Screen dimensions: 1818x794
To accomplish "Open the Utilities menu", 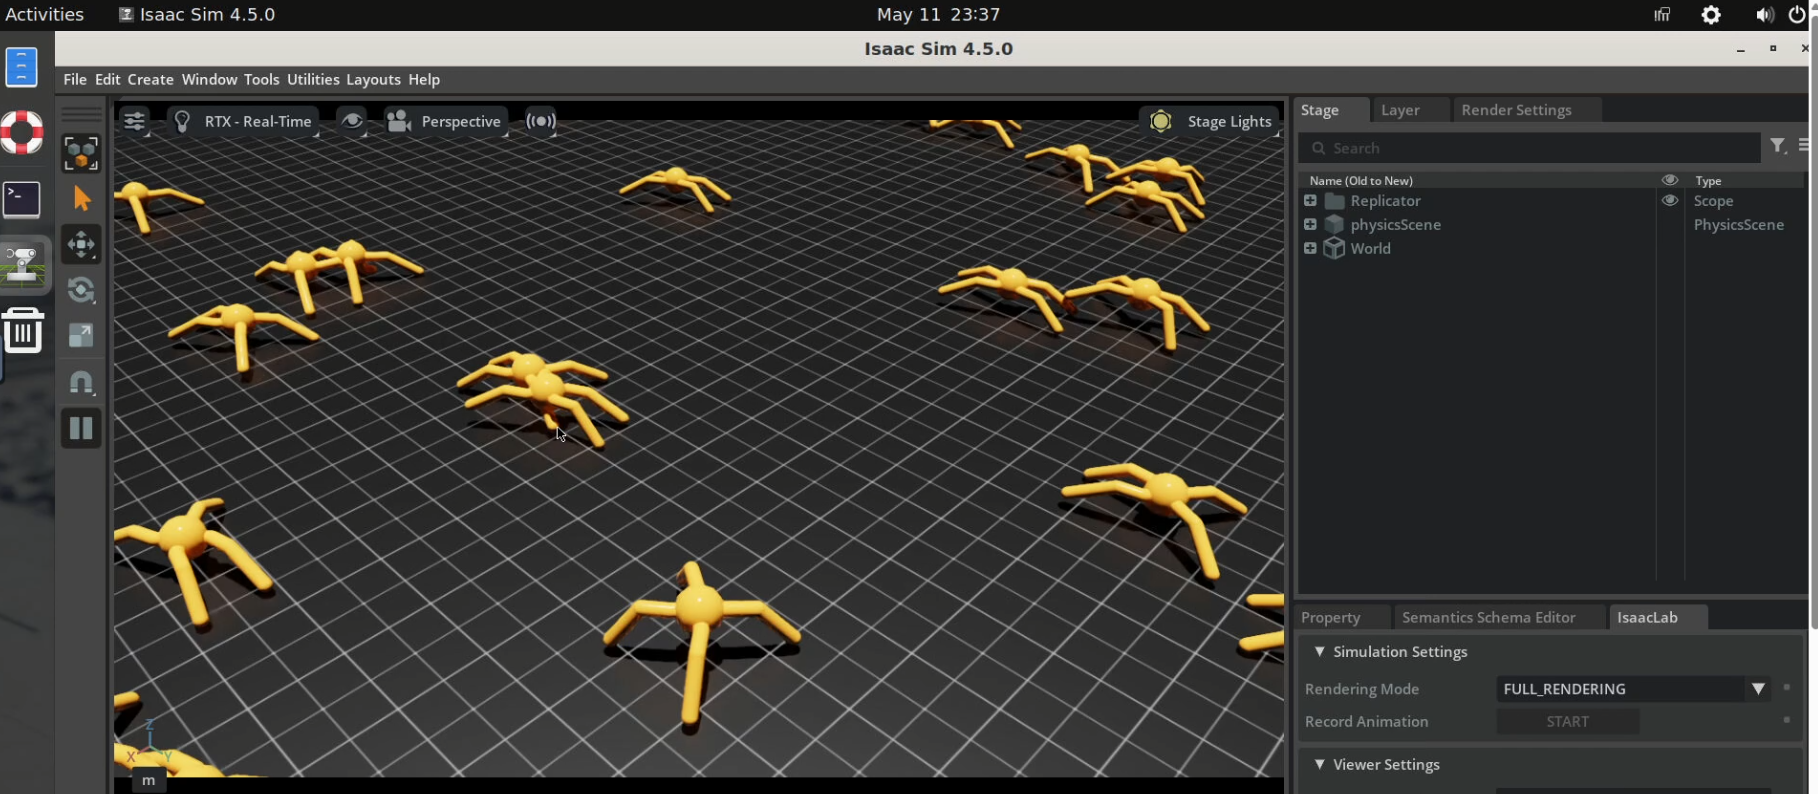I will [313, 79].
